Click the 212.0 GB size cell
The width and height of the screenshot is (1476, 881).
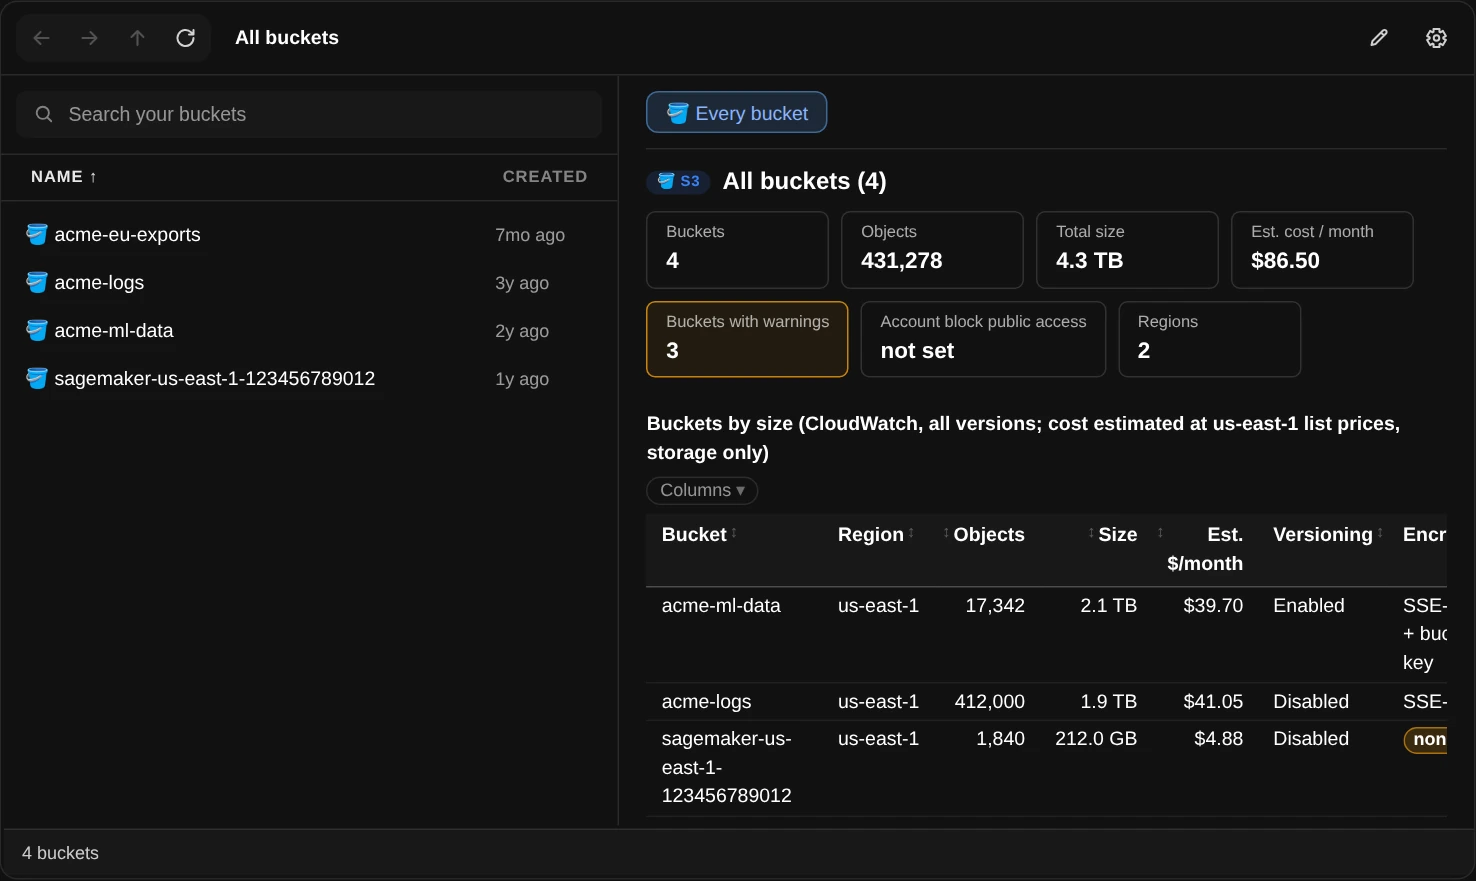click(x=1096, y=739)
